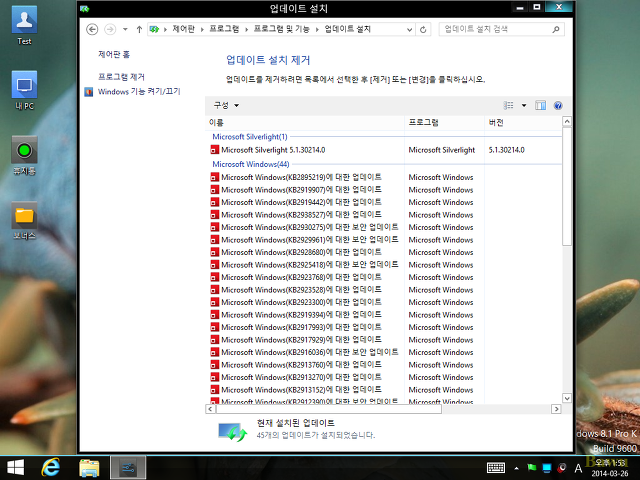Go up one level with up arrow
640x480 pixels.
[139, 29]
